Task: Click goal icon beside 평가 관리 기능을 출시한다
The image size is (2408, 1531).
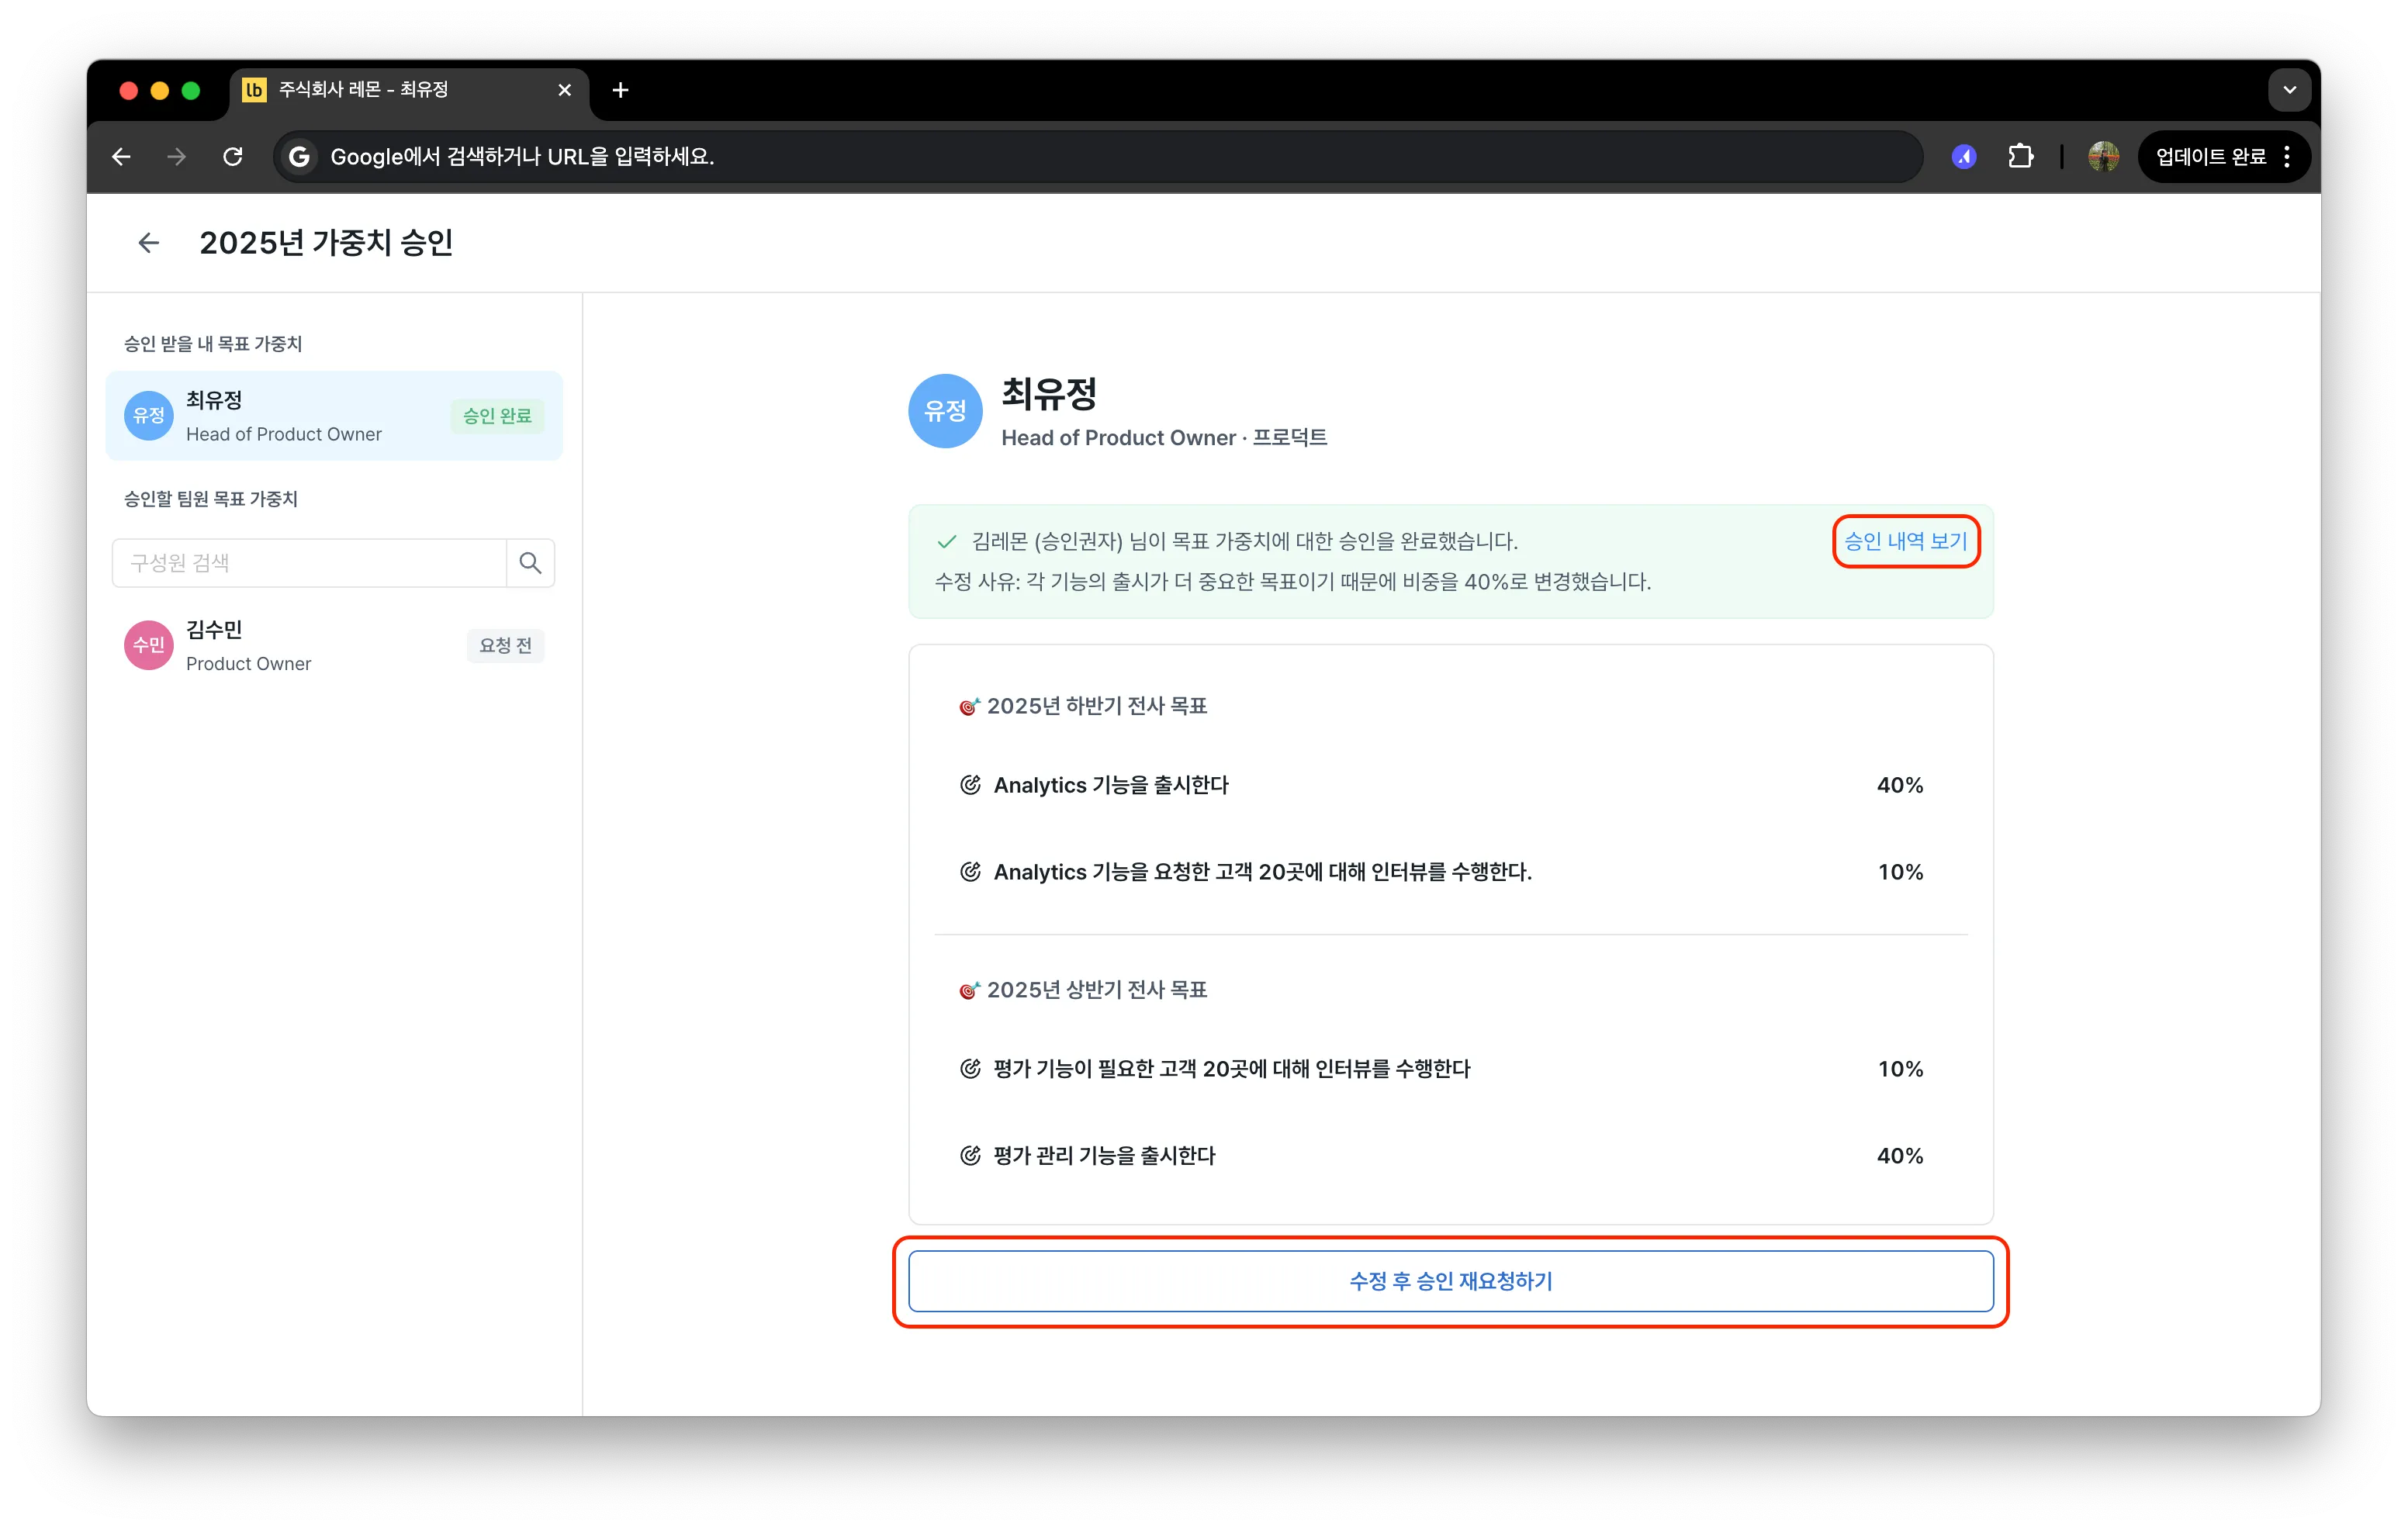Action: click(x=970, y=1156)
